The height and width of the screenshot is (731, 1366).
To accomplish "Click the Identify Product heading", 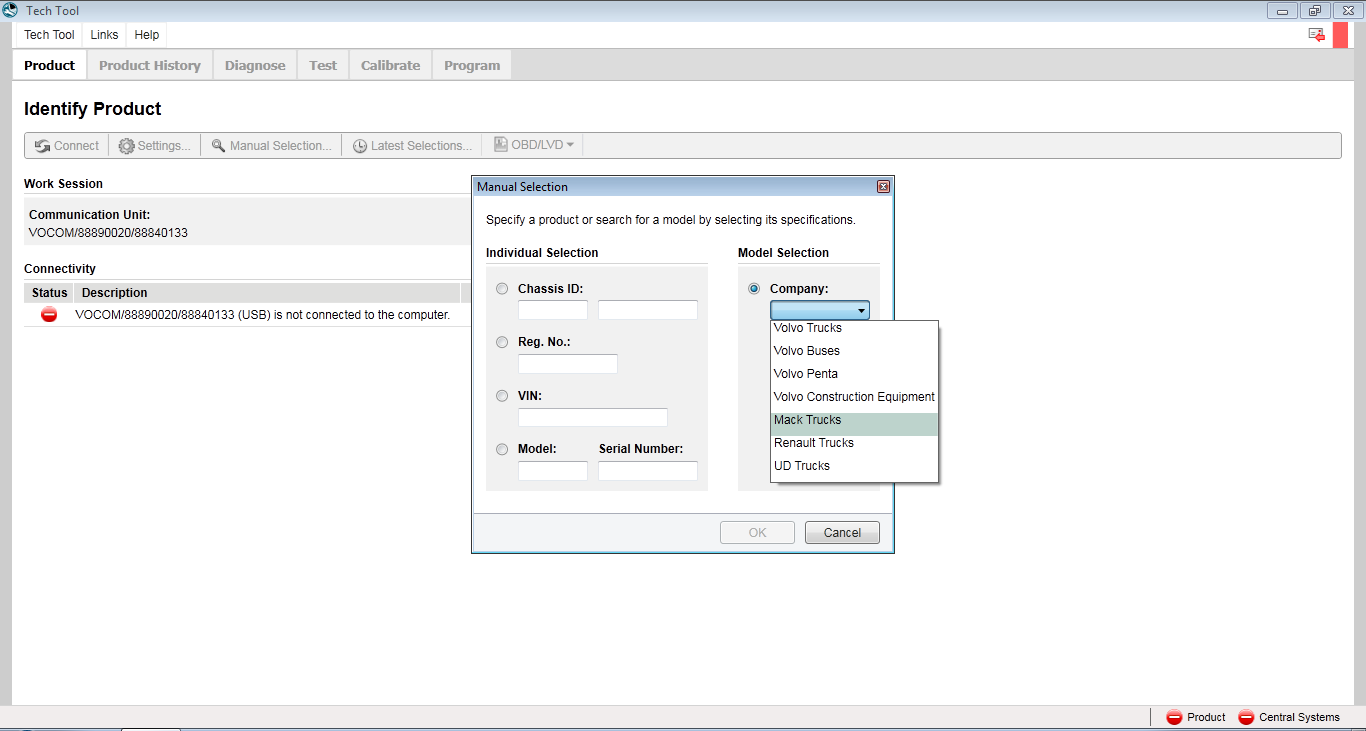I will 93,109.
